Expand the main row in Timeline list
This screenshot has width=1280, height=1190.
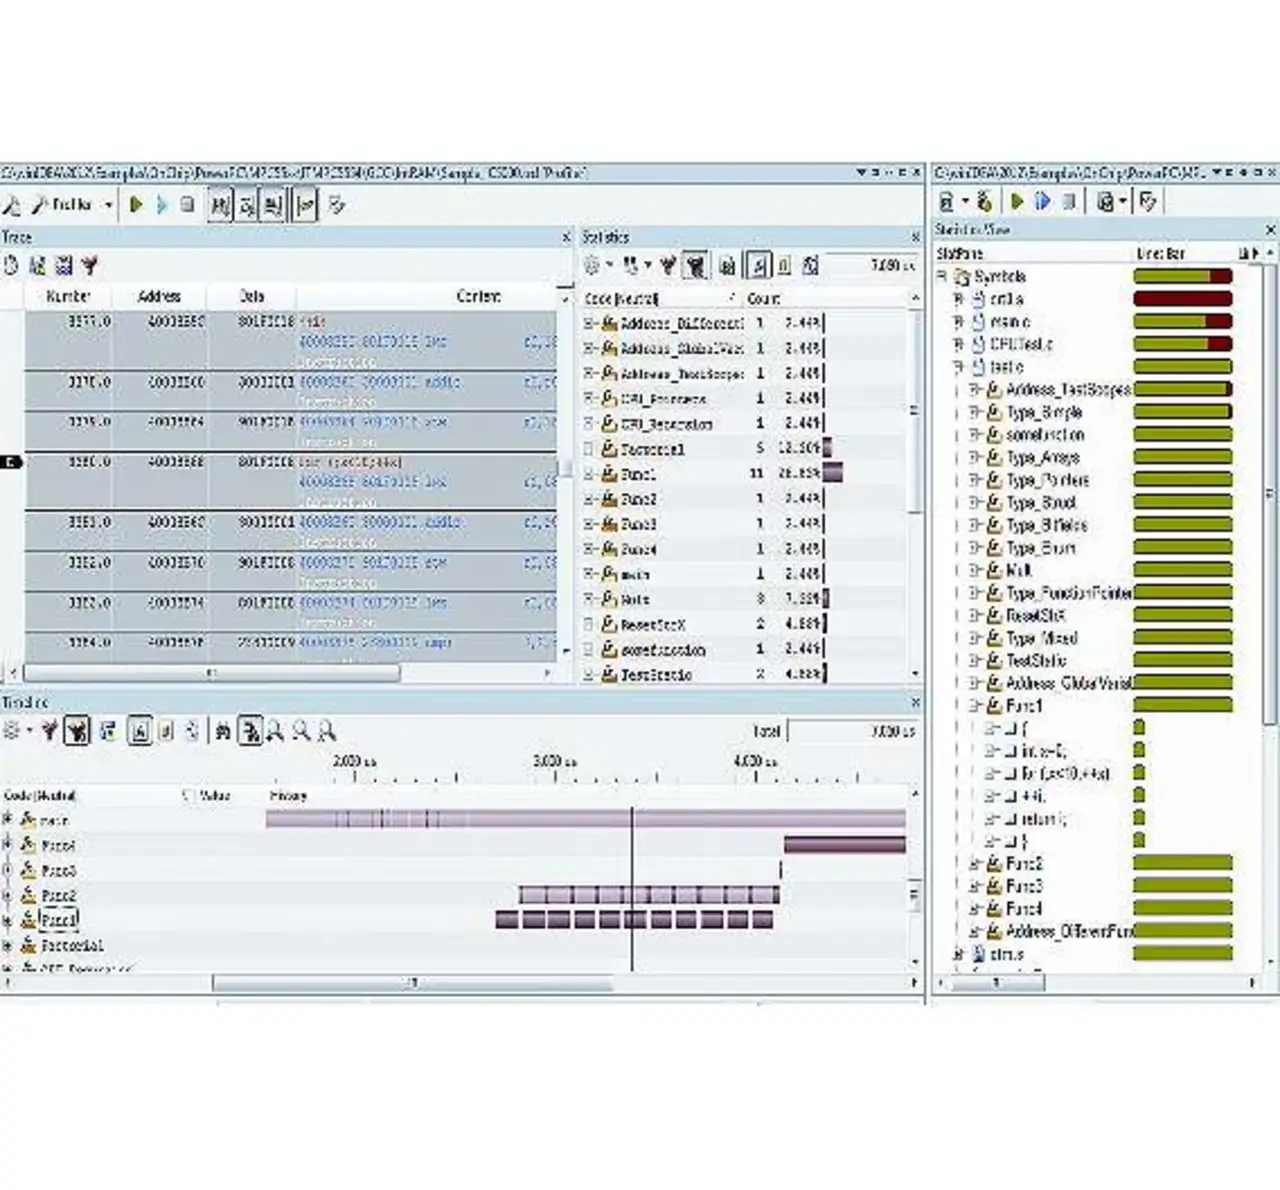click(8, 820)
